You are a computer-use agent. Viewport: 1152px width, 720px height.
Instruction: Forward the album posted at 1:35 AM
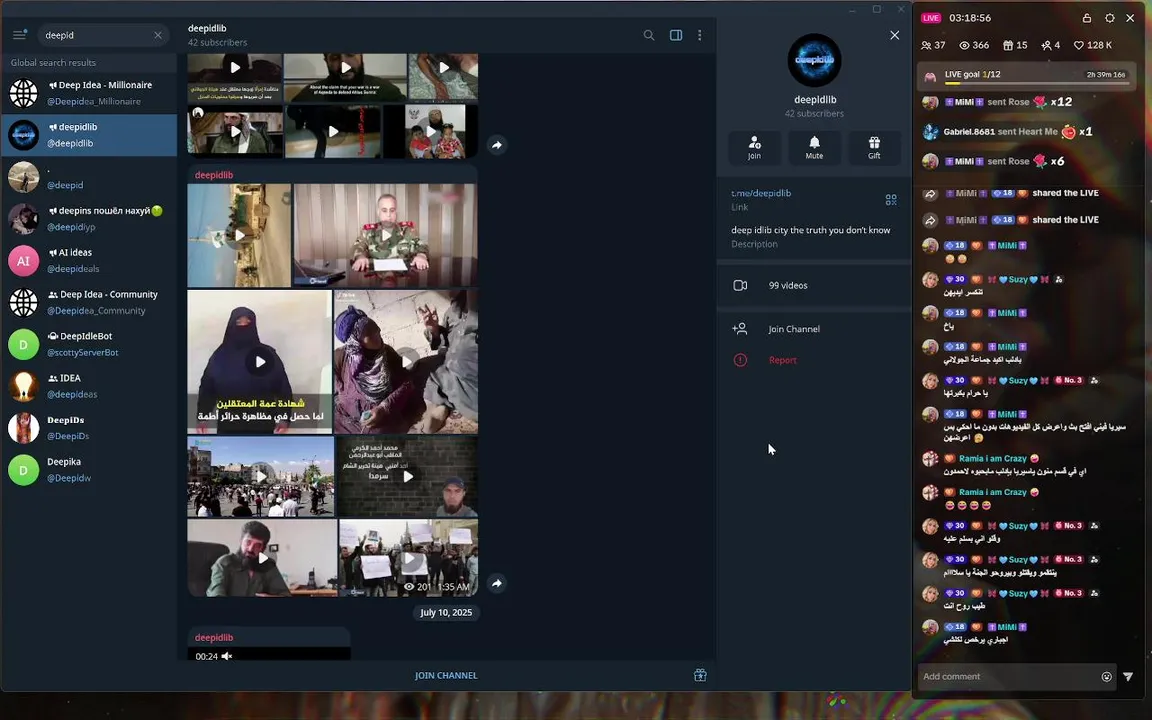(x=497, y=583)
